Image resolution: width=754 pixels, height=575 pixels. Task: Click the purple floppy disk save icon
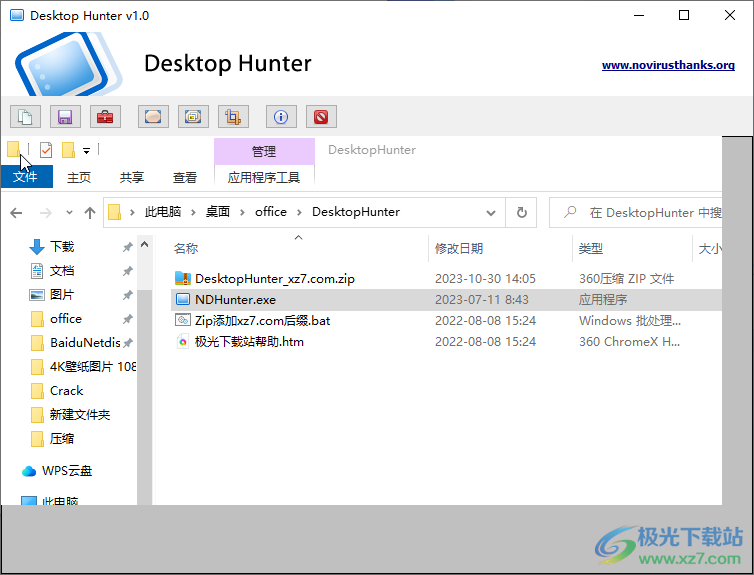point(65,117)
